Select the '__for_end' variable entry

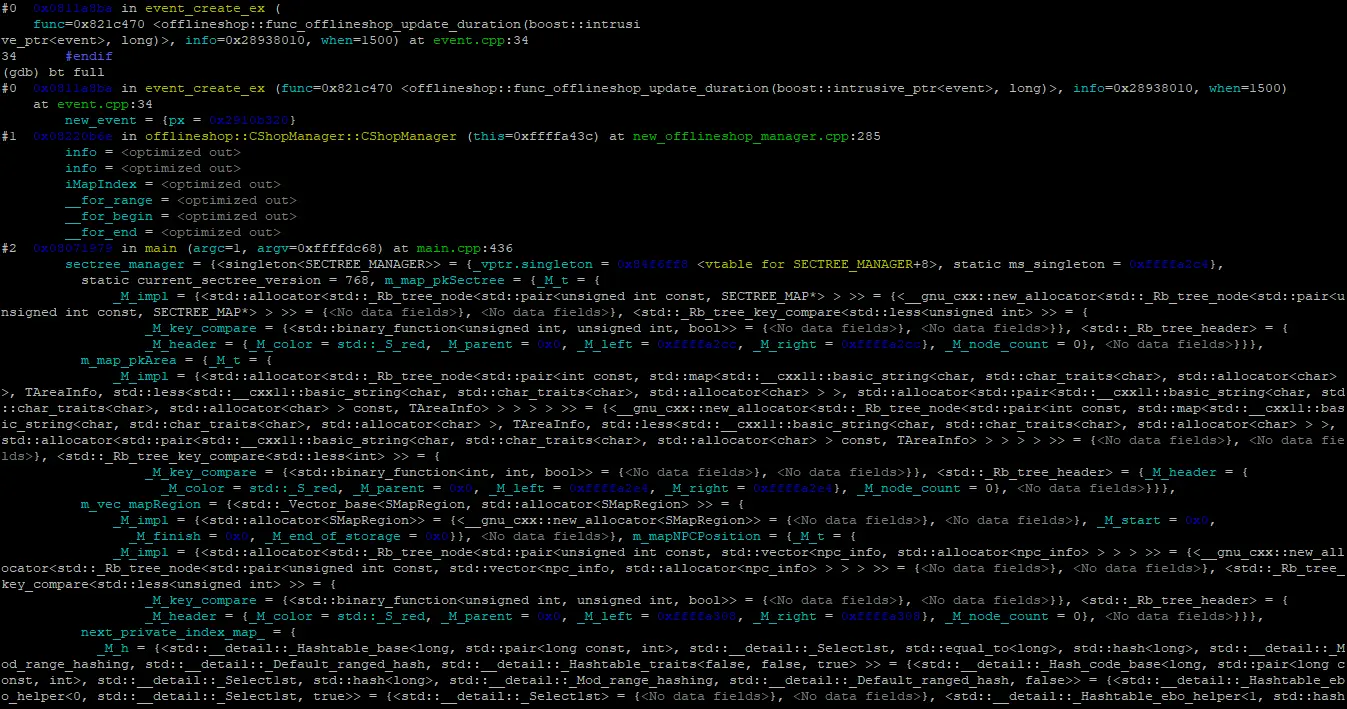click(x=173, y=232)
